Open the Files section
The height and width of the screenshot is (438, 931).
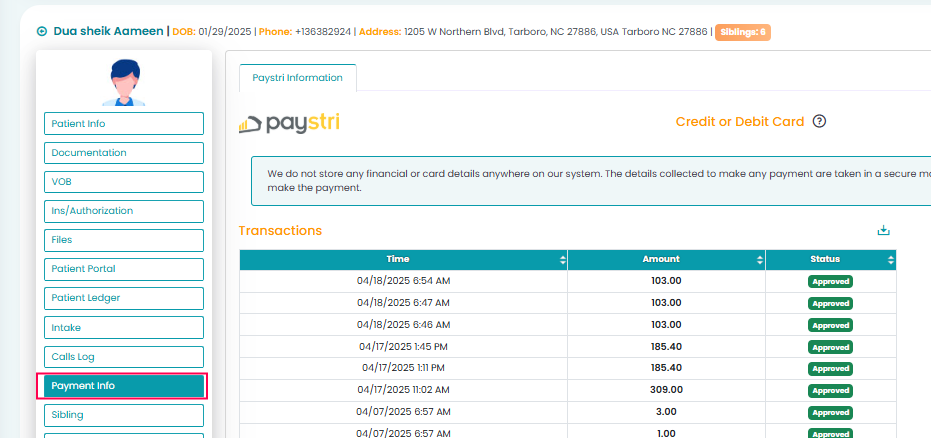click(124, 240)
